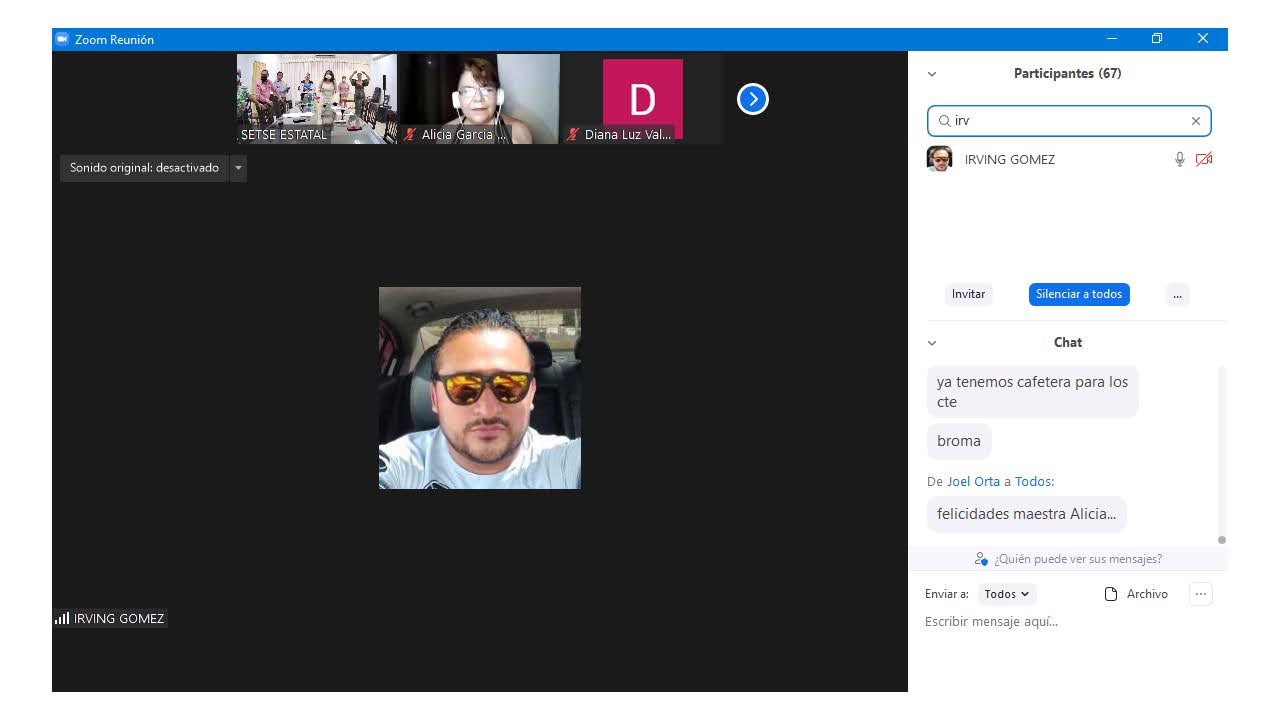Image resolution: width=1280 pixels, height=720 pixels.
Task: Open the Enviar a Todos dropdown
Action: [1007, 594]
